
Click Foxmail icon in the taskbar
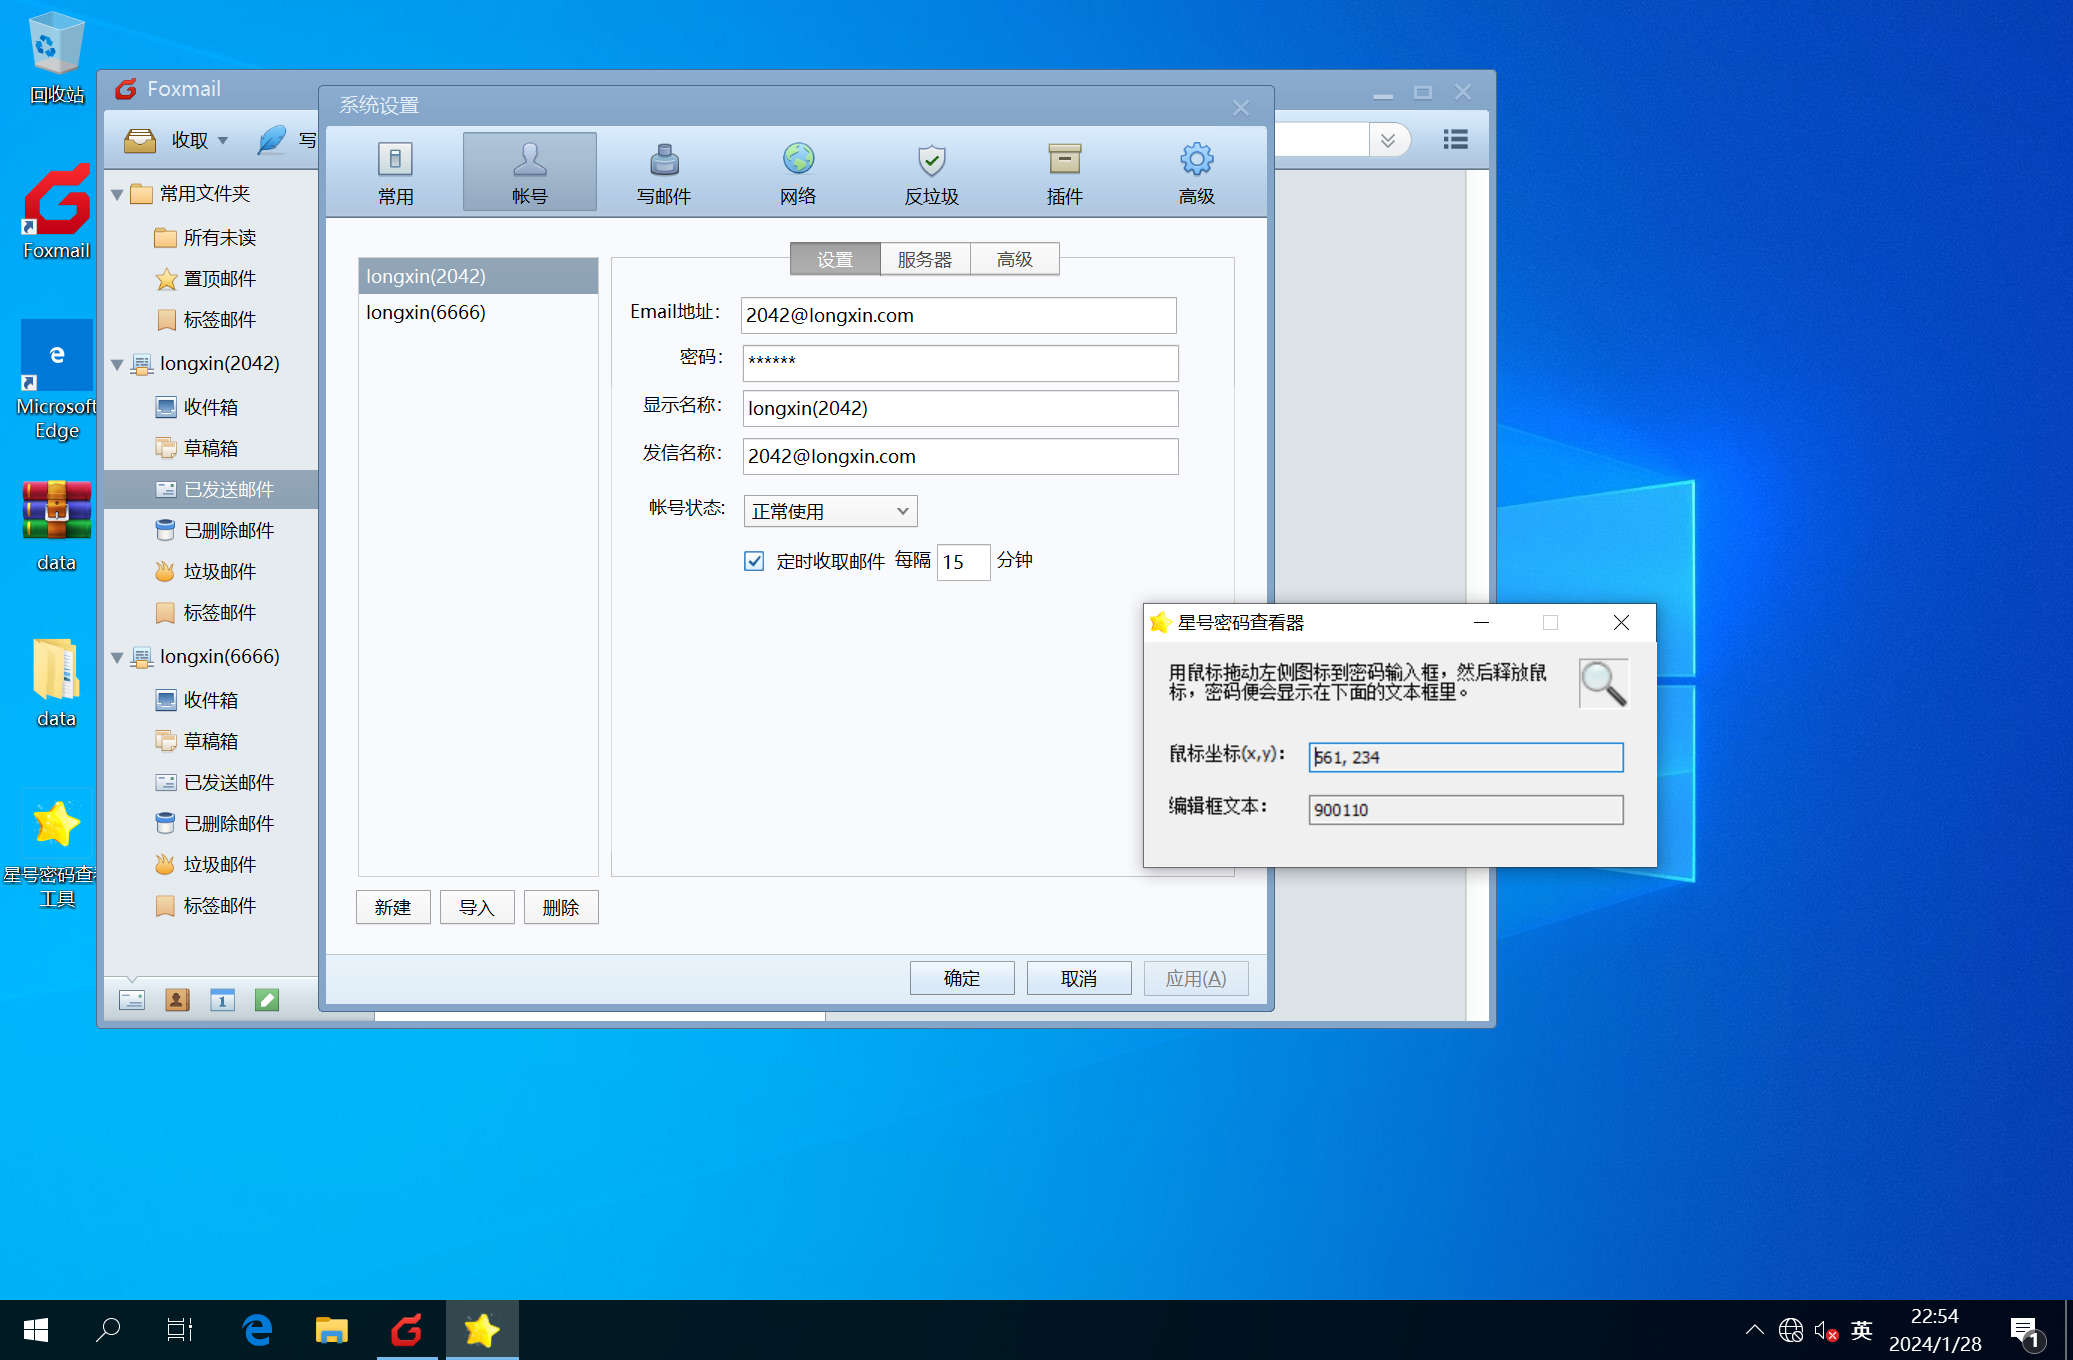(x=406, y=1330)
